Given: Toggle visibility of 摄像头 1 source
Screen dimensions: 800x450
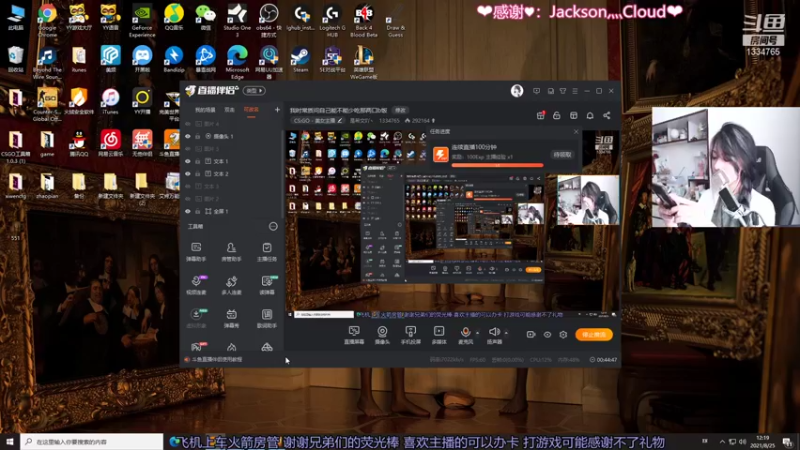Looking at the screenshot, I should [188, 136].
